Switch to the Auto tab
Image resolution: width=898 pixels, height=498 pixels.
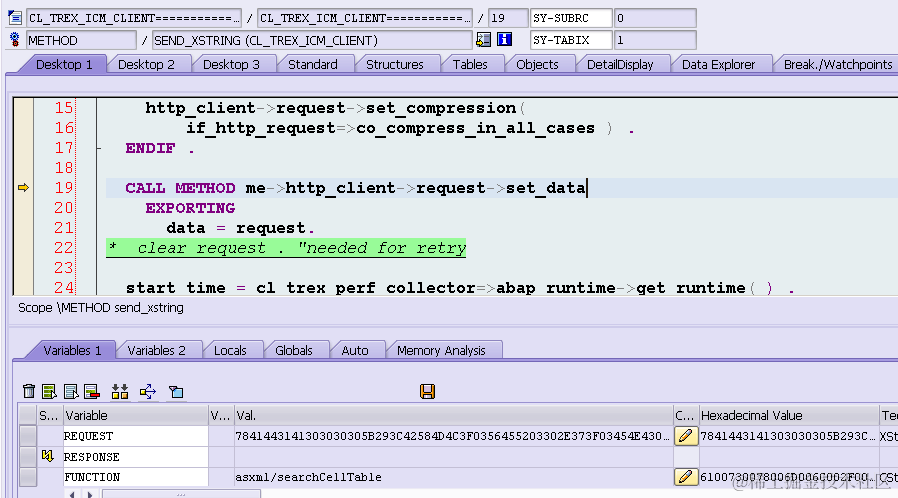point(355,350)
